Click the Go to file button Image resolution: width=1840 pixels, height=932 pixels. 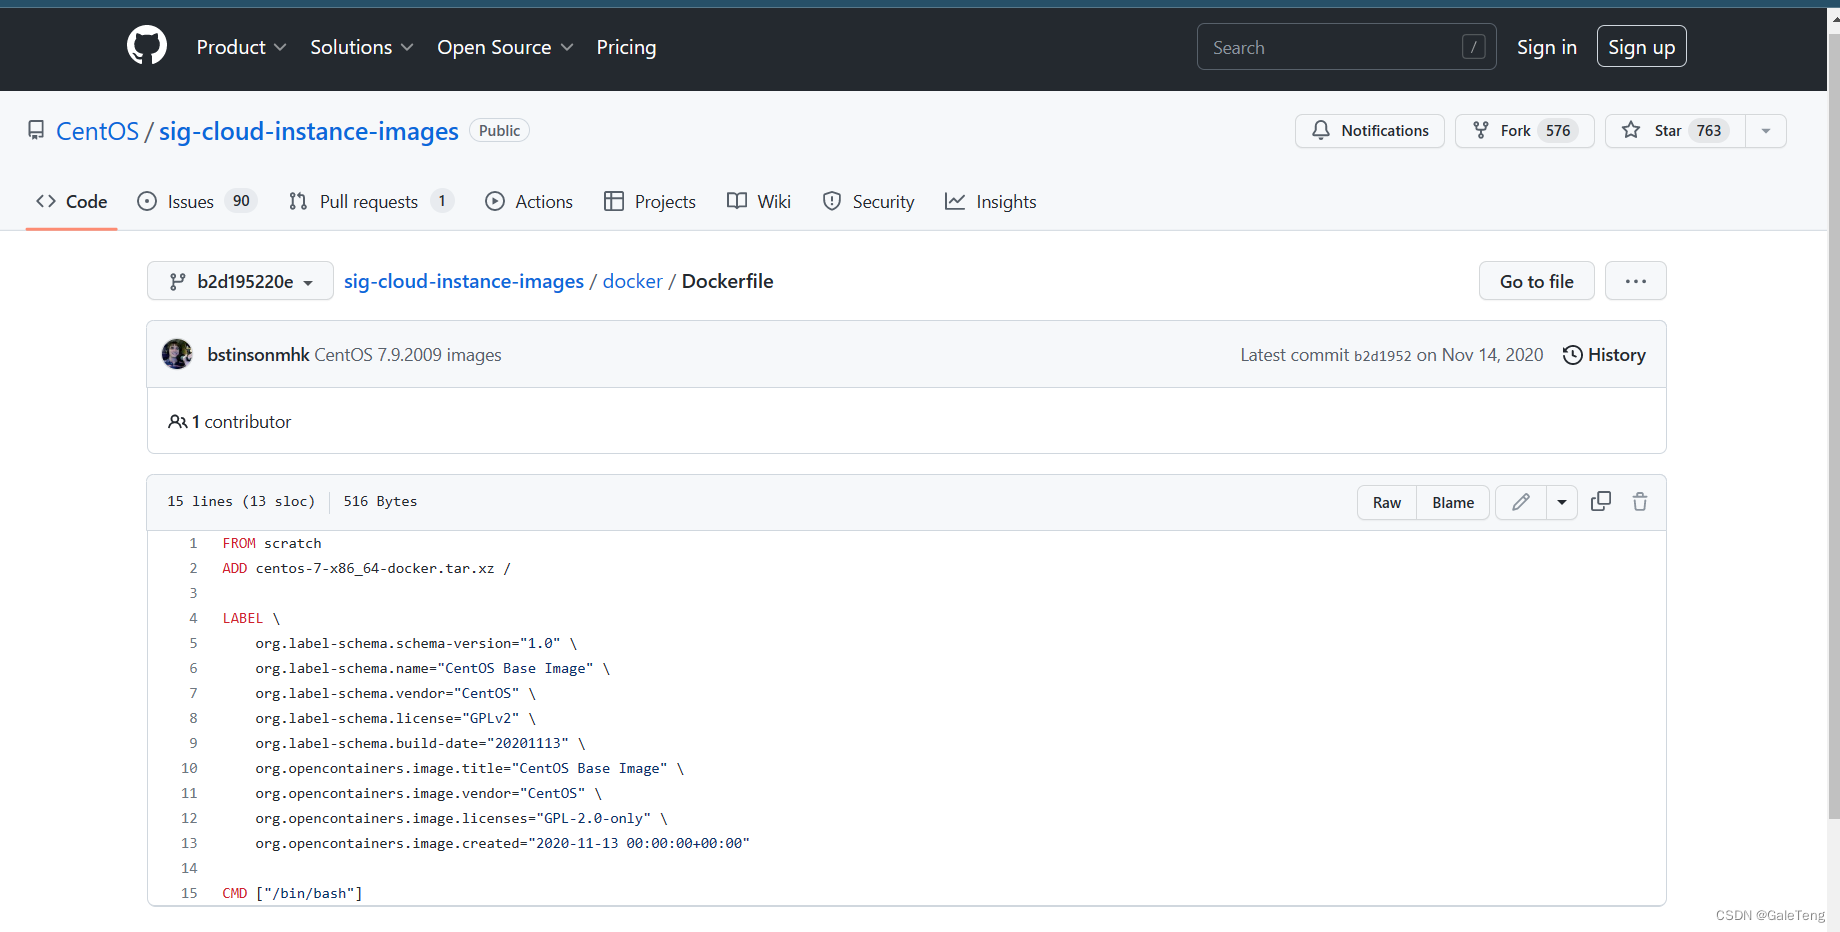coord(1536,281)
